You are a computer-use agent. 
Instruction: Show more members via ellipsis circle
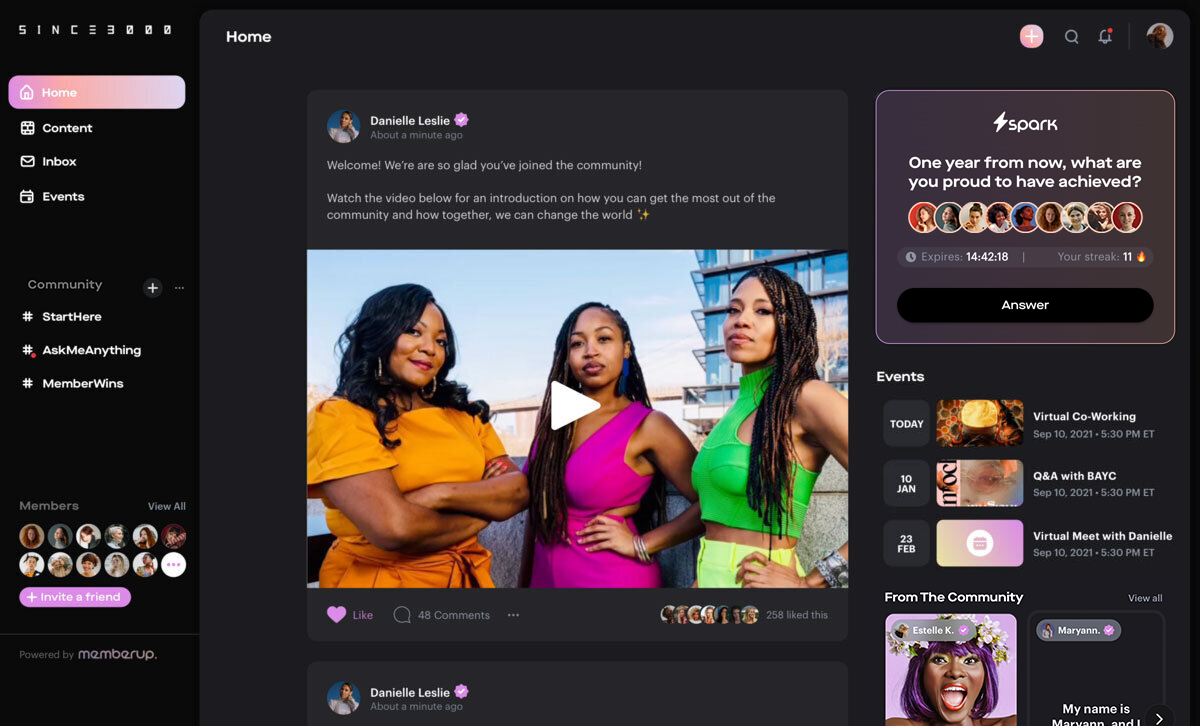pos(174,564)
